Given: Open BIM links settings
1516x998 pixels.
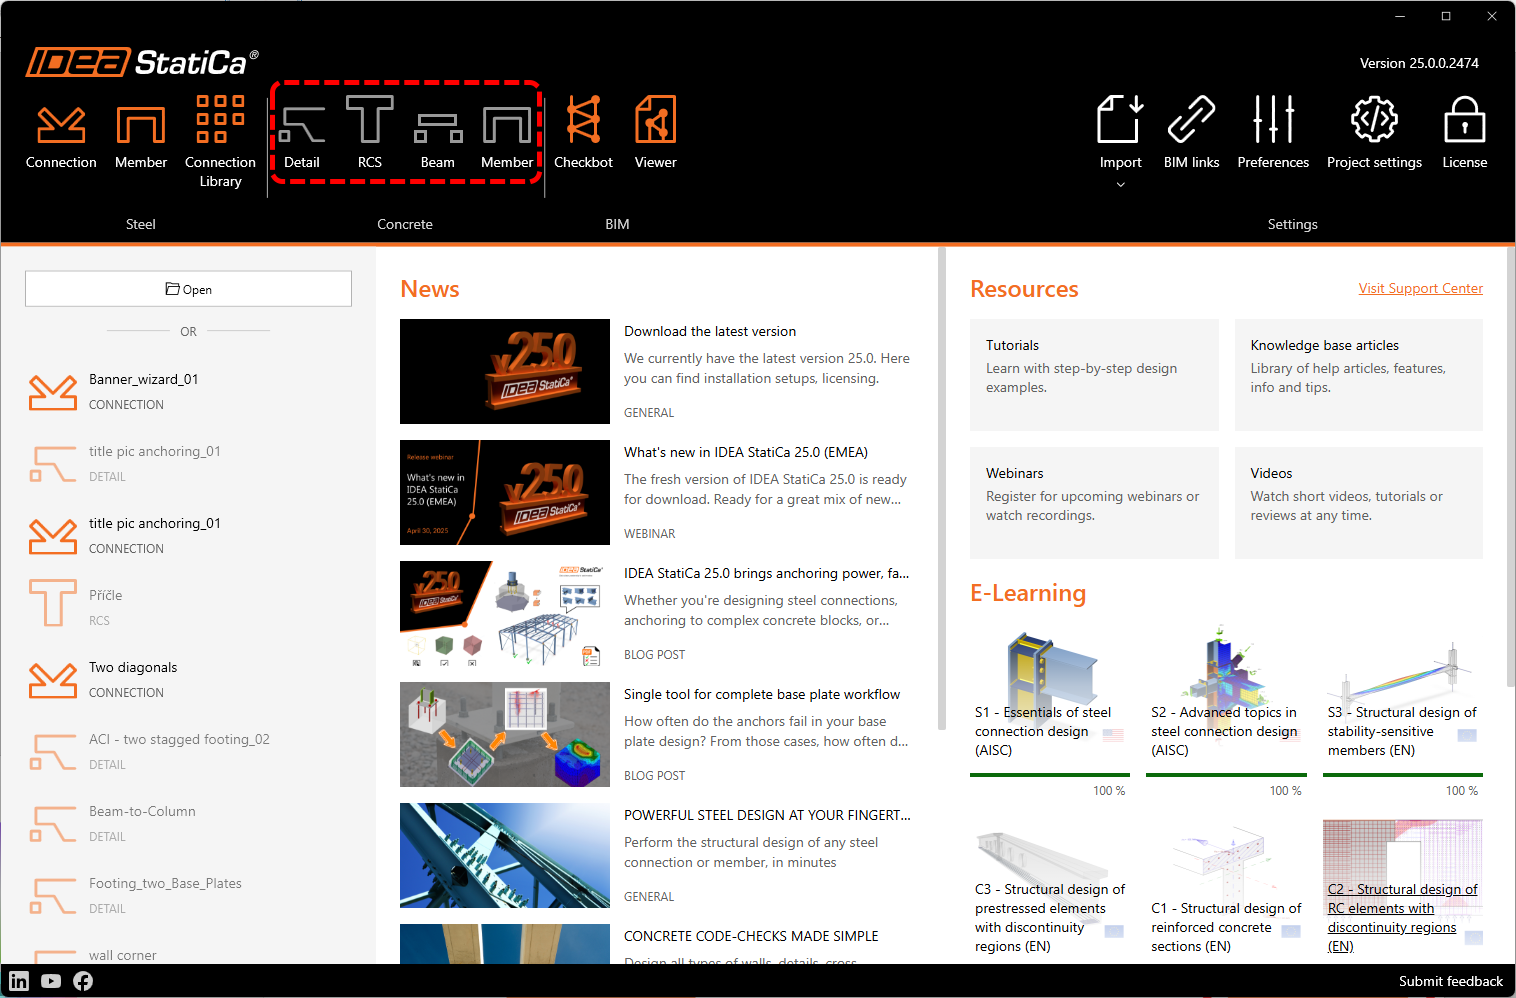Looking at the screenshot, I should click(1191, 133).
